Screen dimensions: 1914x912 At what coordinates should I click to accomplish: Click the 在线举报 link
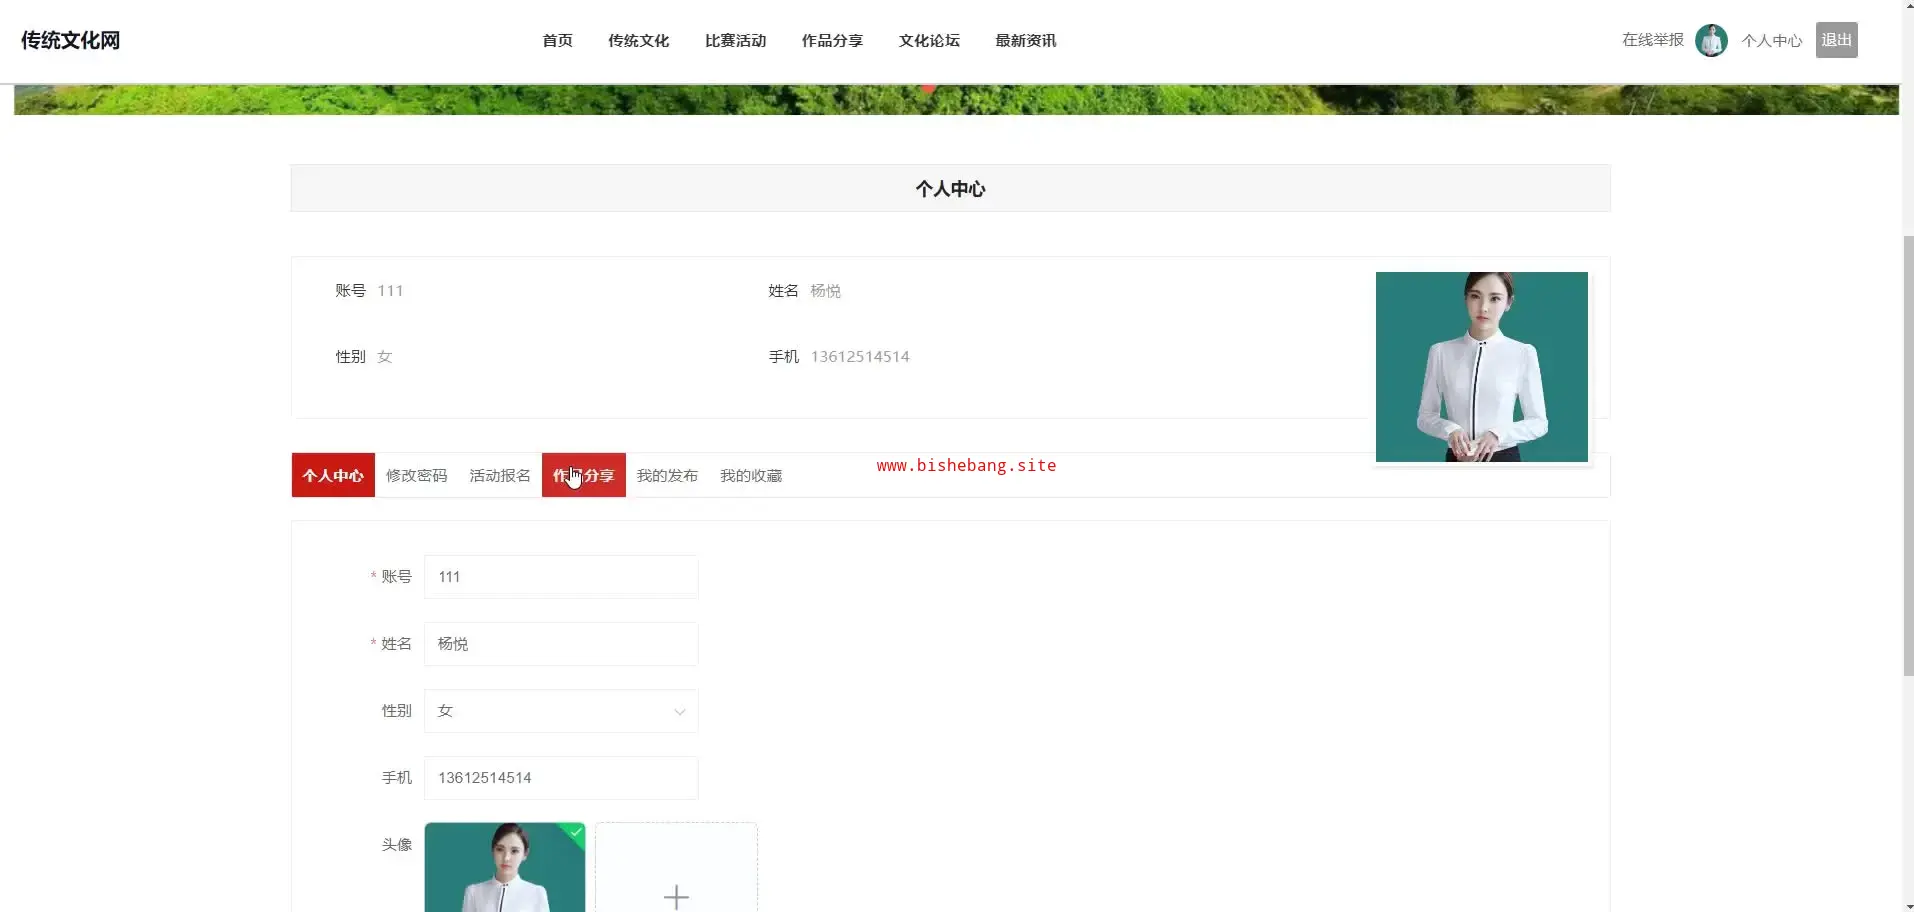(1652, 40)
